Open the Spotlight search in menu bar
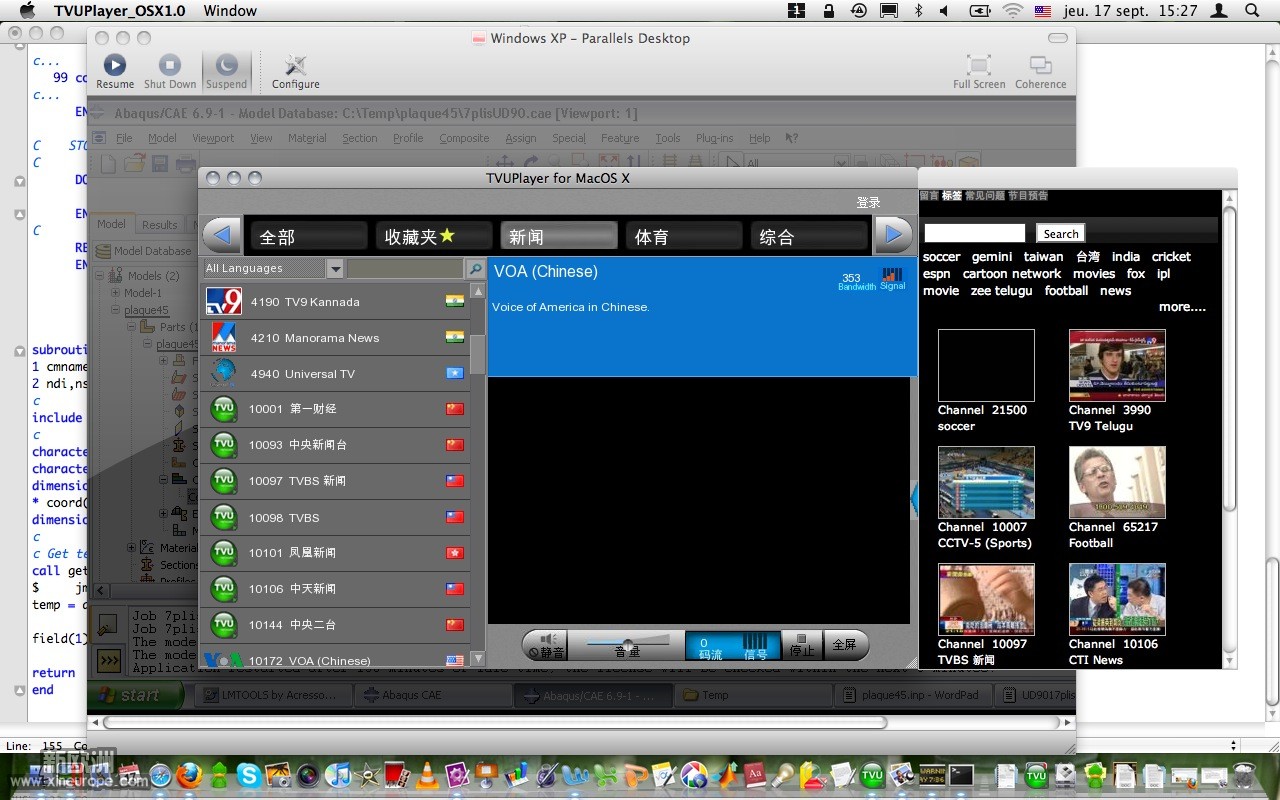 tap(1252, 10)
